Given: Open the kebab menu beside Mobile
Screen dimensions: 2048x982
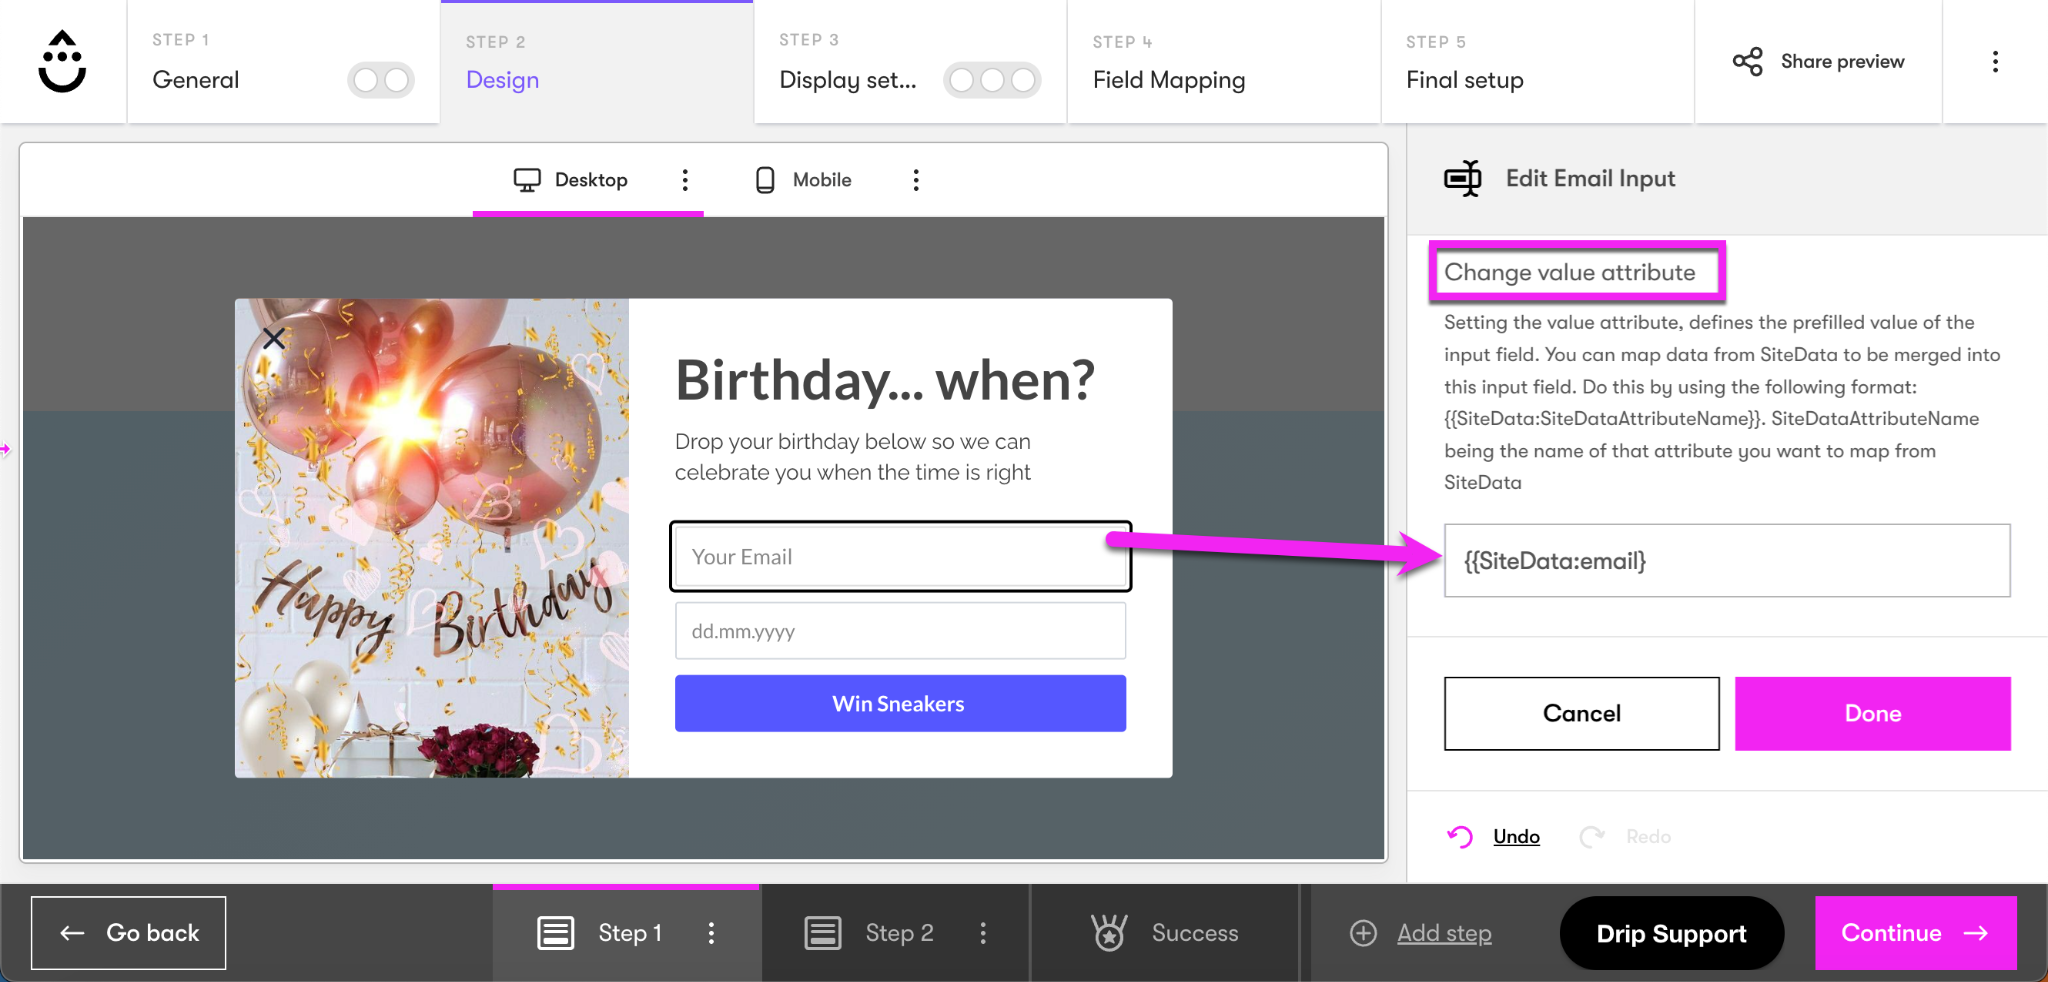Looking at the screenshot, I should (x=915, y=179).
